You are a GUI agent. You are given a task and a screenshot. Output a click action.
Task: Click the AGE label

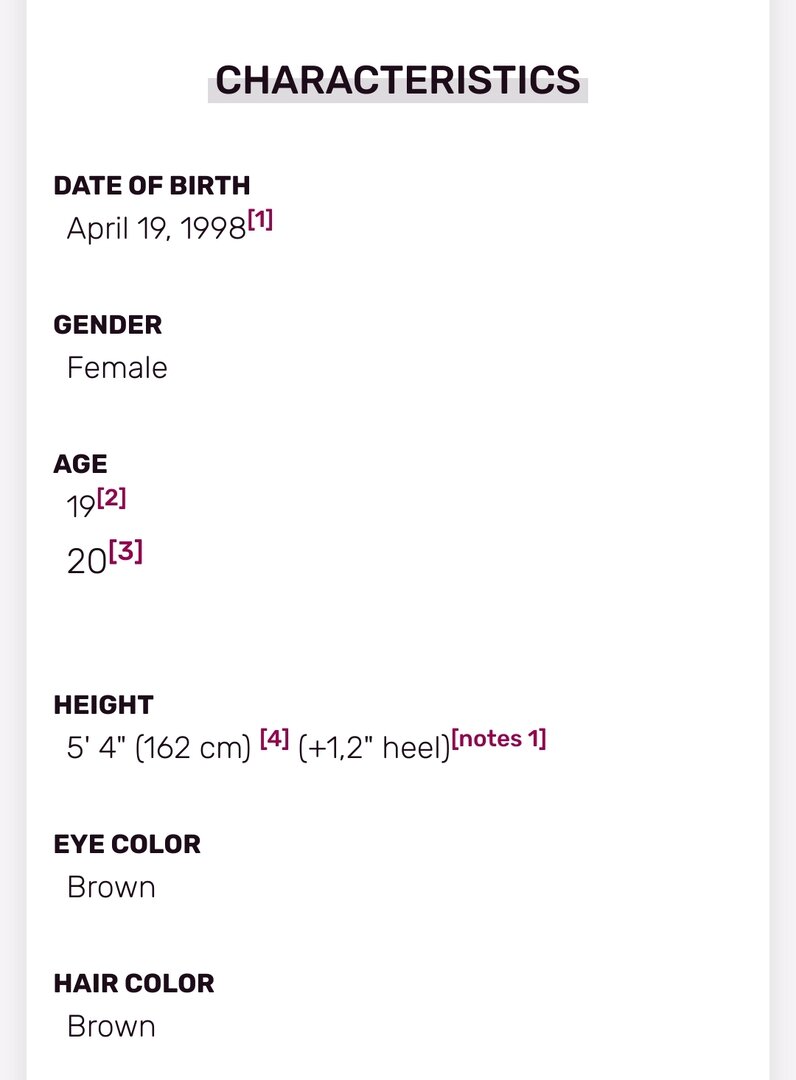(x=81, y=464)
